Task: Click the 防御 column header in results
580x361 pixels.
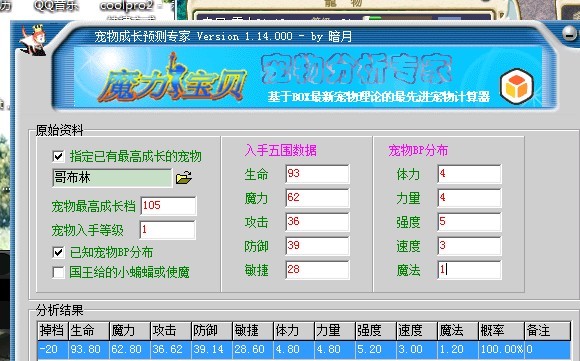Action: [x=212, y=331]
